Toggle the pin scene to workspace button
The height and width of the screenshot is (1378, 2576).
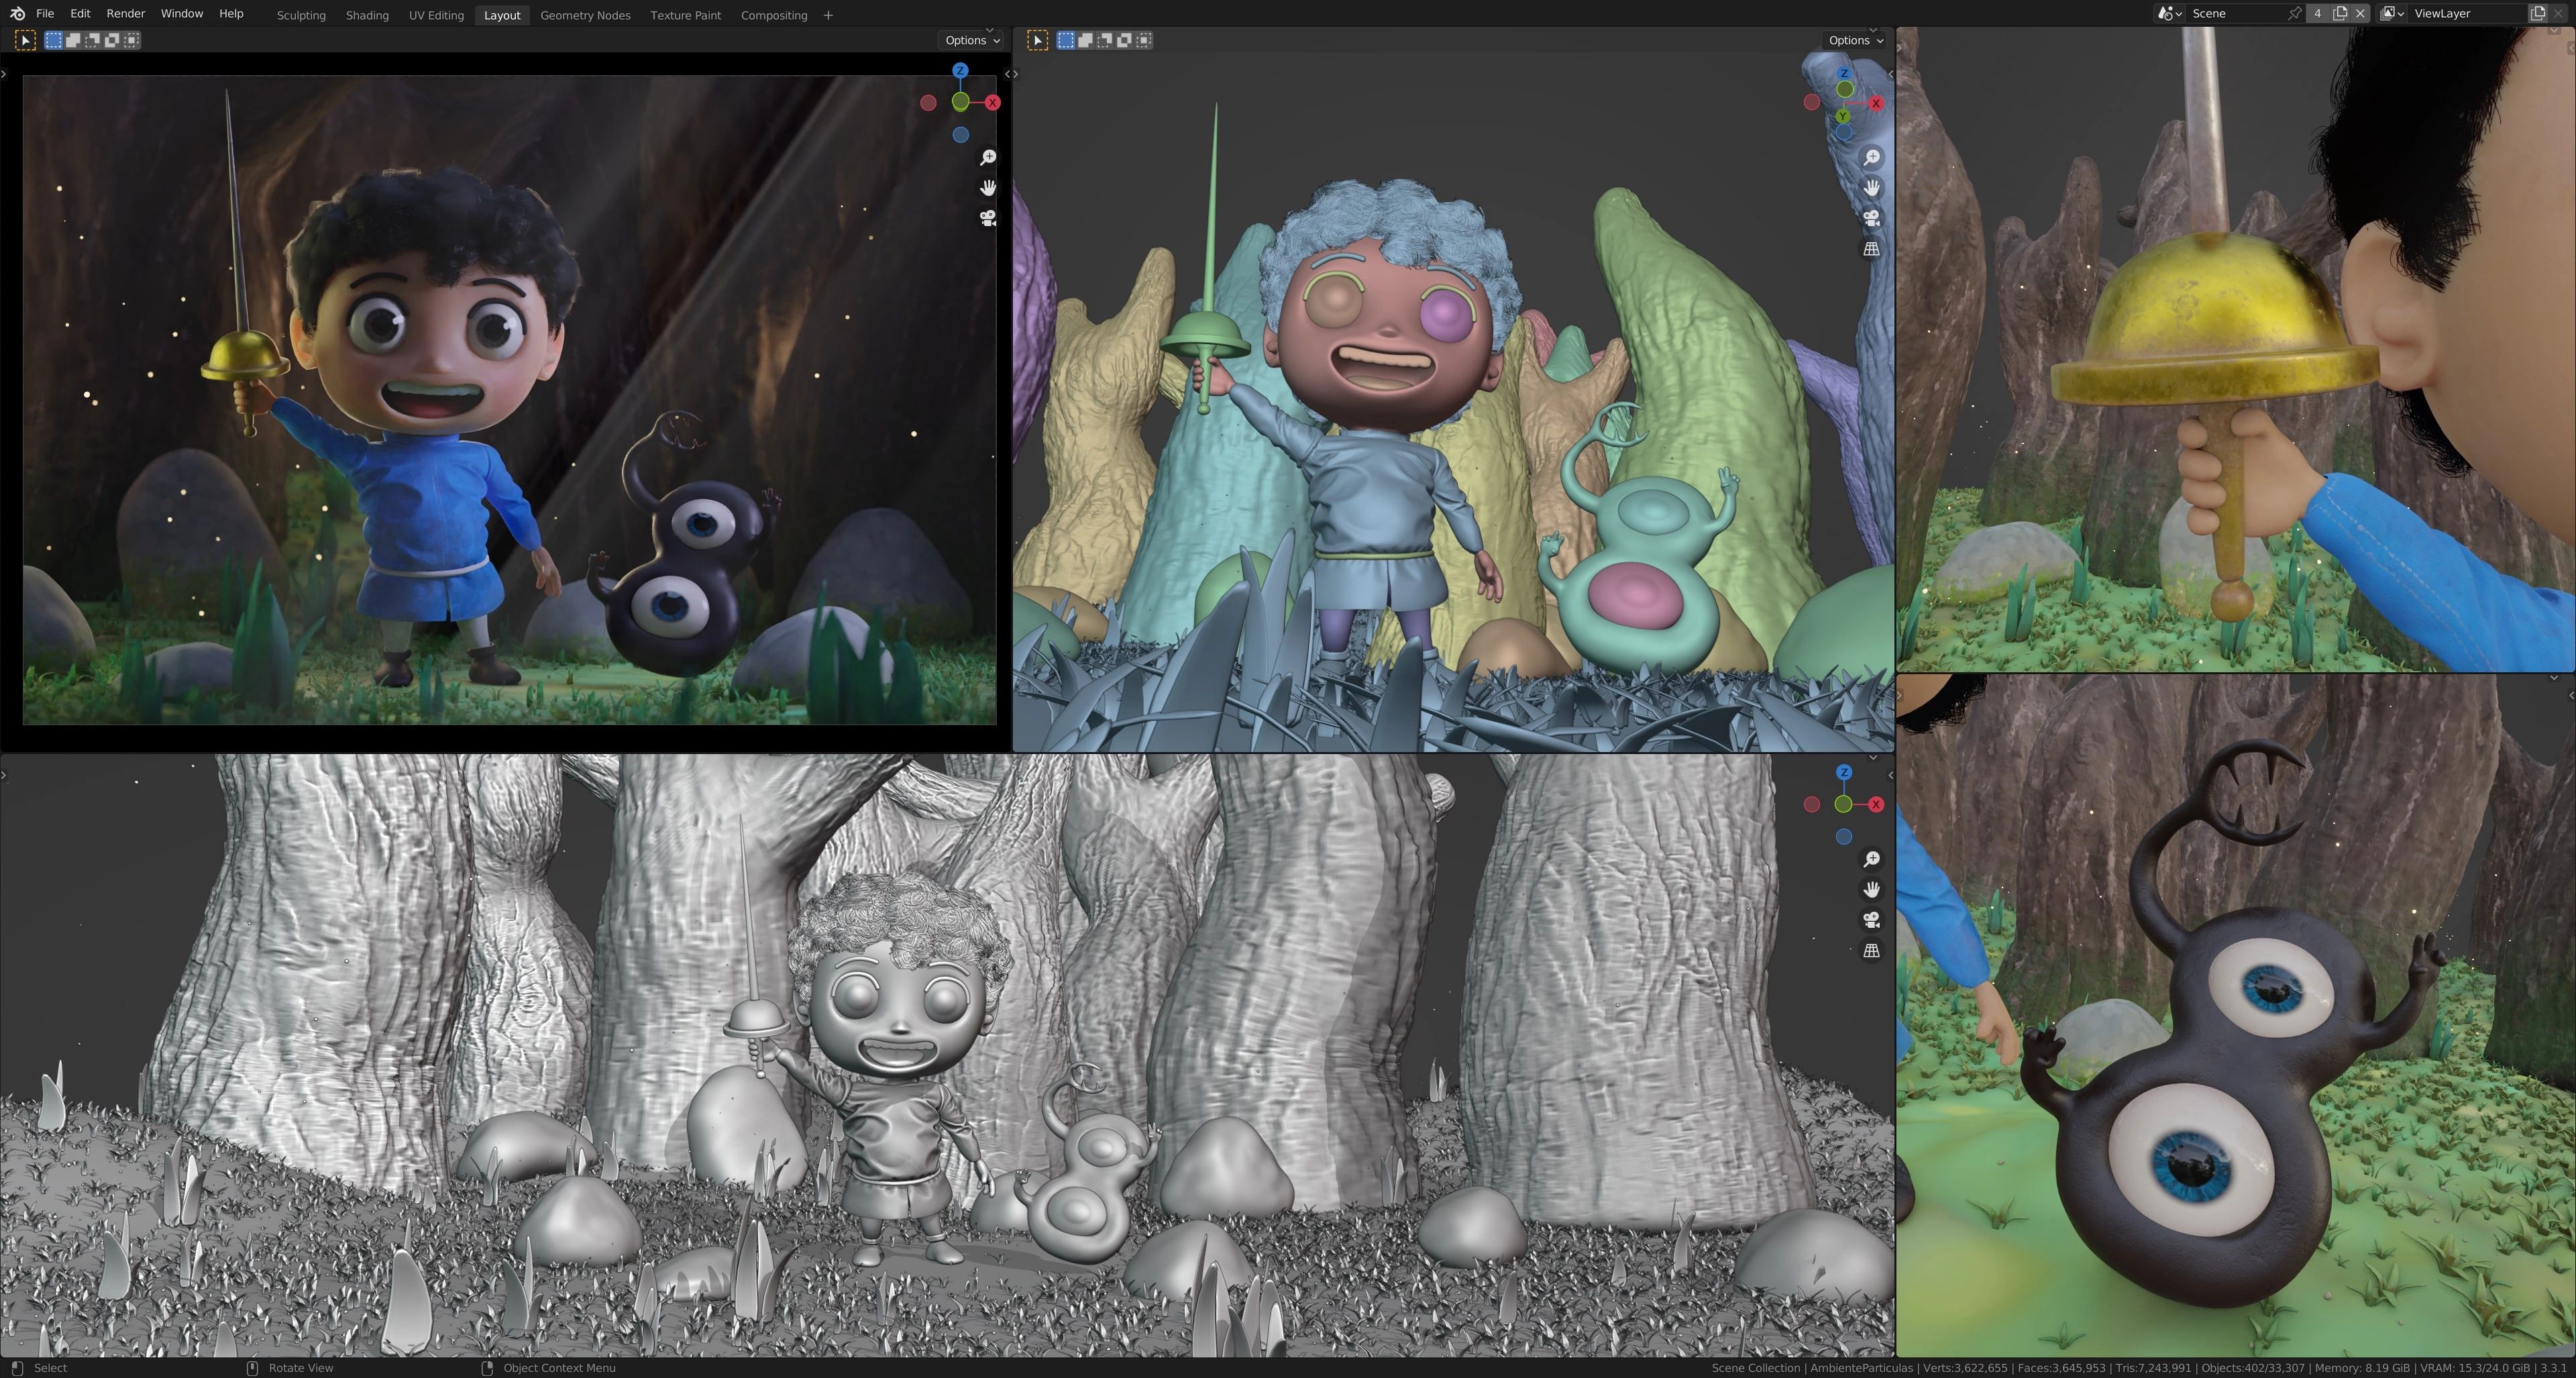2294,14
